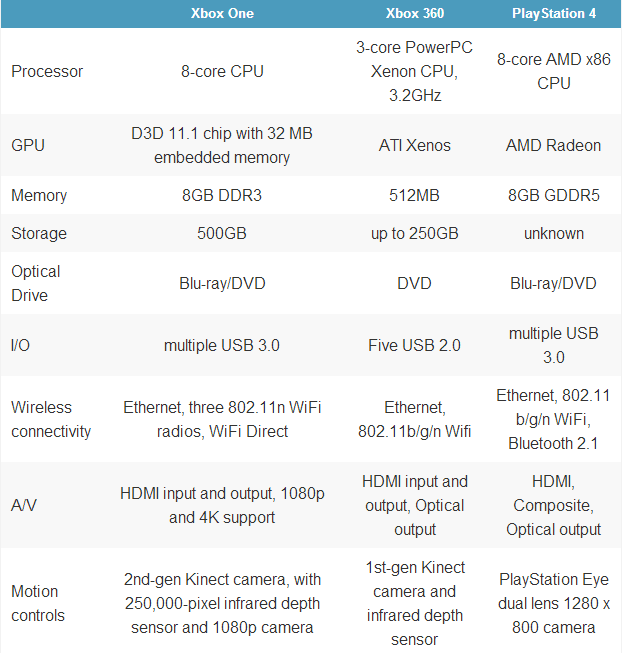Viewport: 622px width, 657px height.
Task: Click the Five USB 2.0 cell
Action: (x=415, y=345)
